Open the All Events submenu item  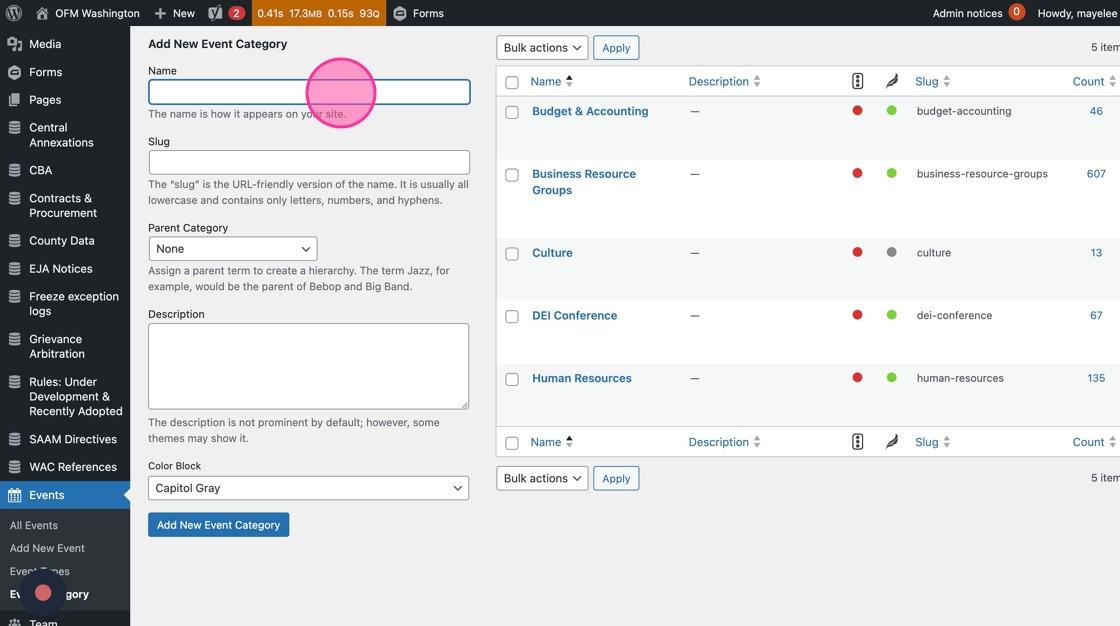34,525
